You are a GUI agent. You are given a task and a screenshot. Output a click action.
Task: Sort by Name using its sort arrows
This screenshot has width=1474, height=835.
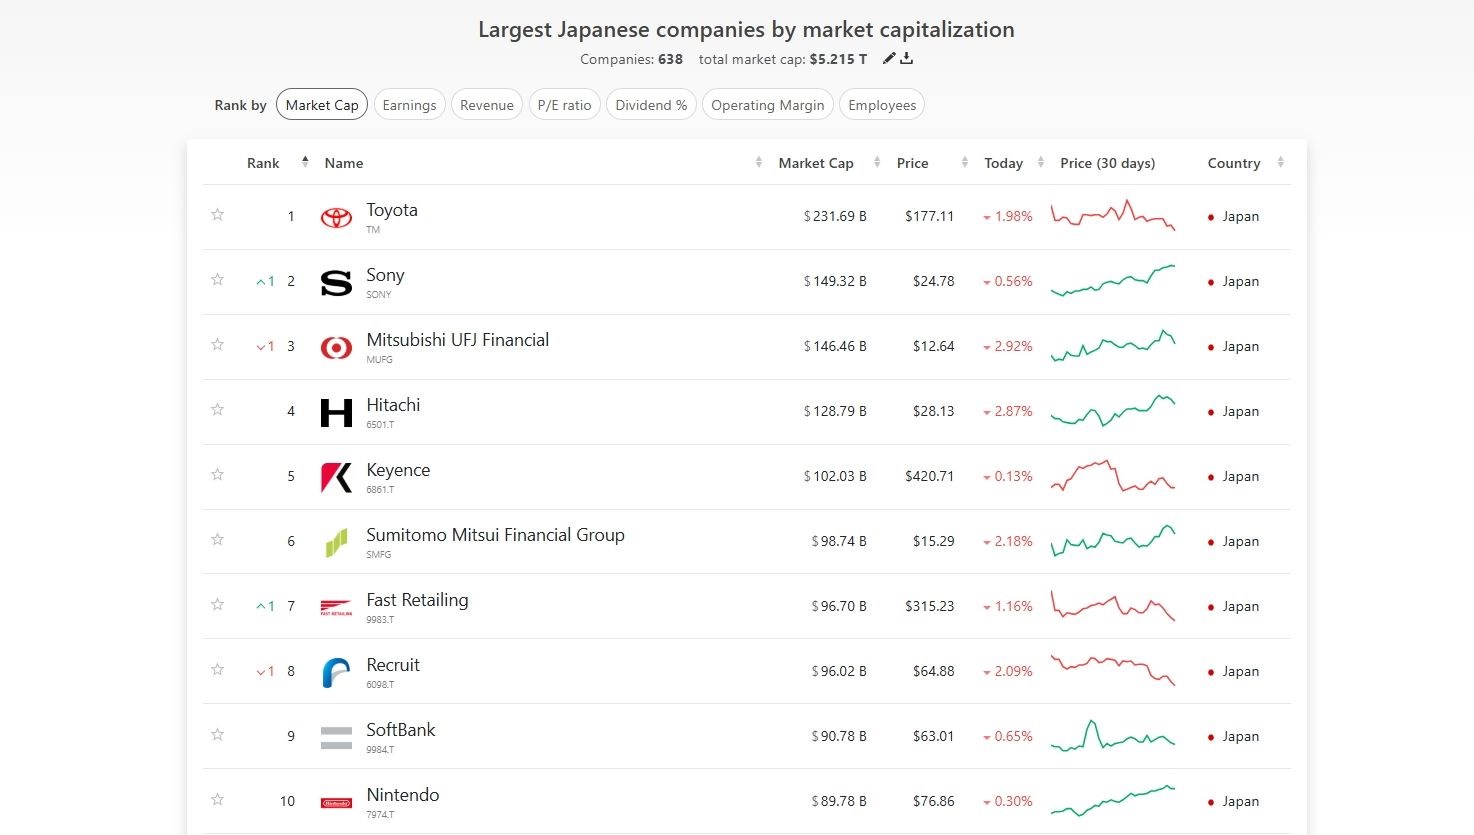click(x=759, y=162)
